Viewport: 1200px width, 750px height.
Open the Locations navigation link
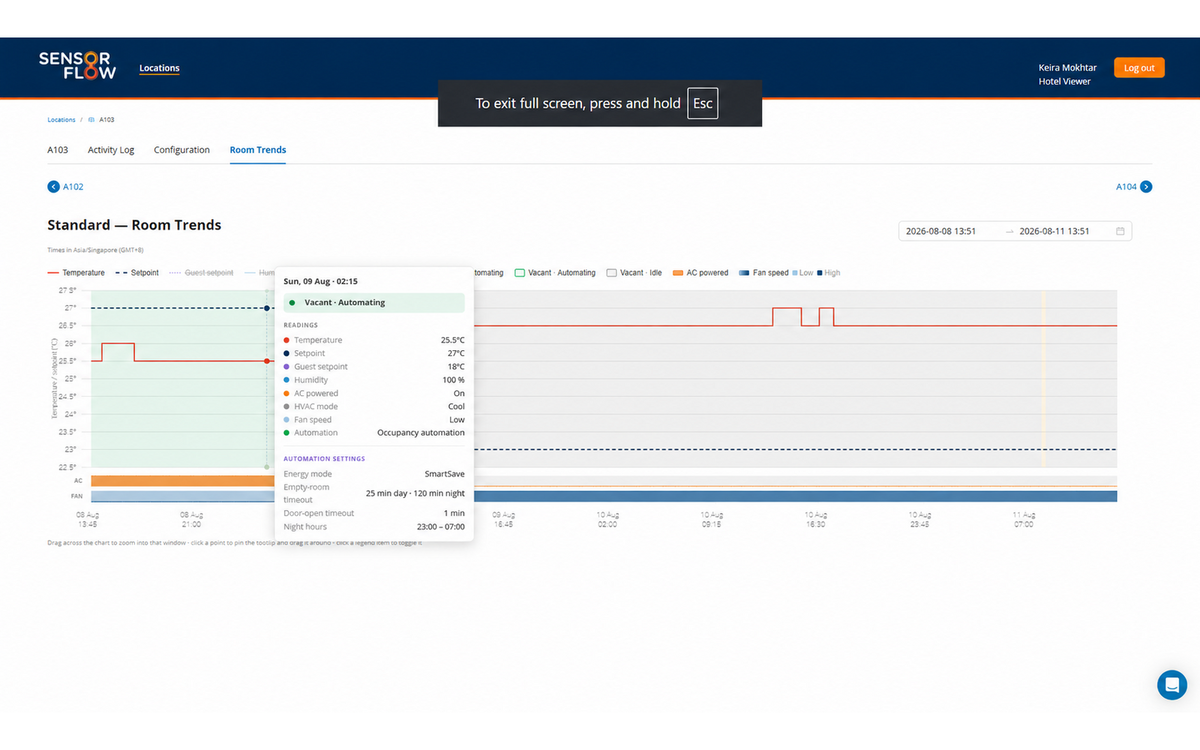pos(159,68)
